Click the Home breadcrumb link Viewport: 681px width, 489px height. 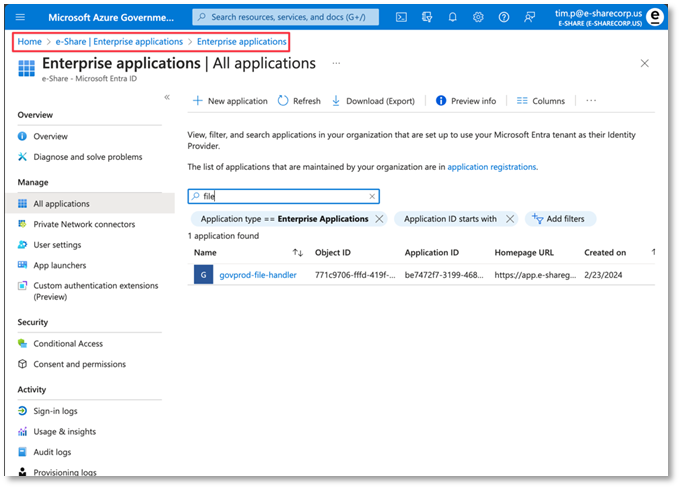(30, 42)
